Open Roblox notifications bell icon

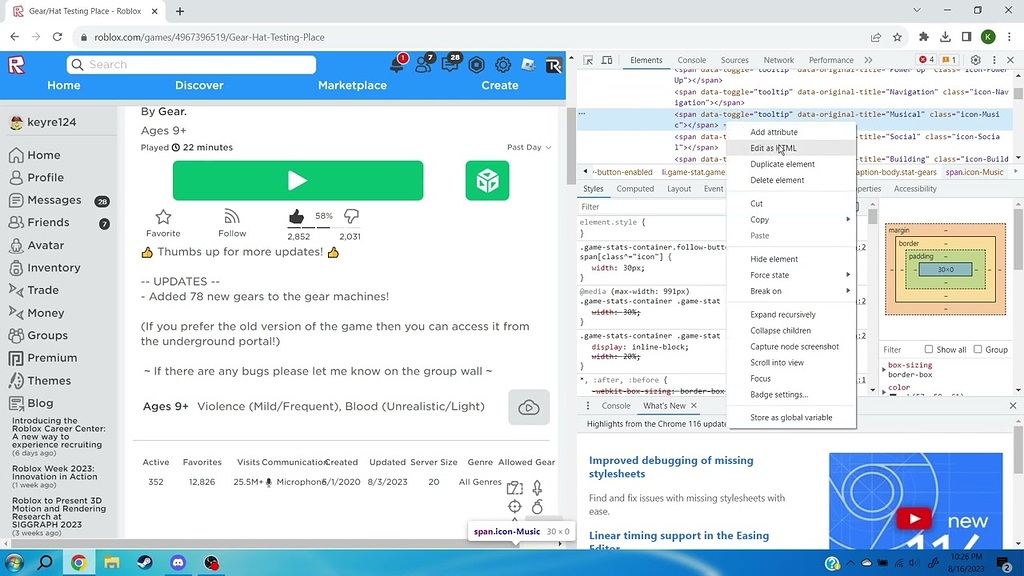click(x=396, y=64)
